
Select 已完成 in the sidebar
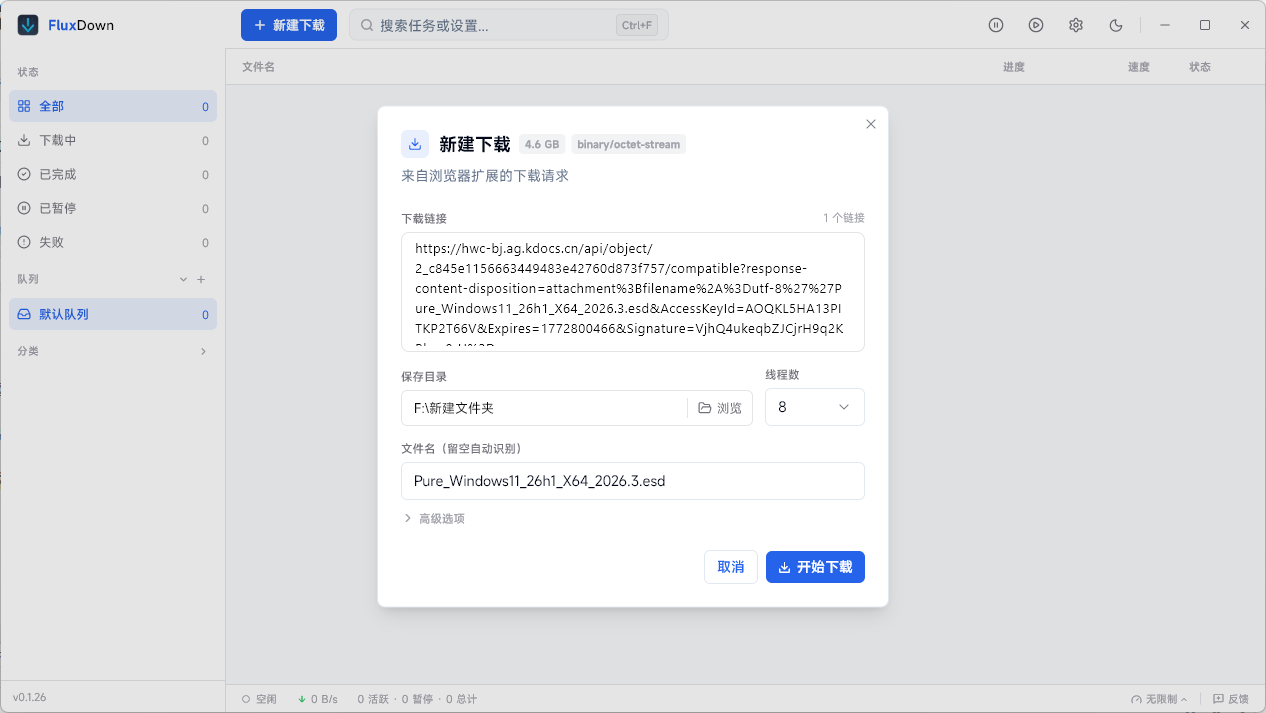58,175
